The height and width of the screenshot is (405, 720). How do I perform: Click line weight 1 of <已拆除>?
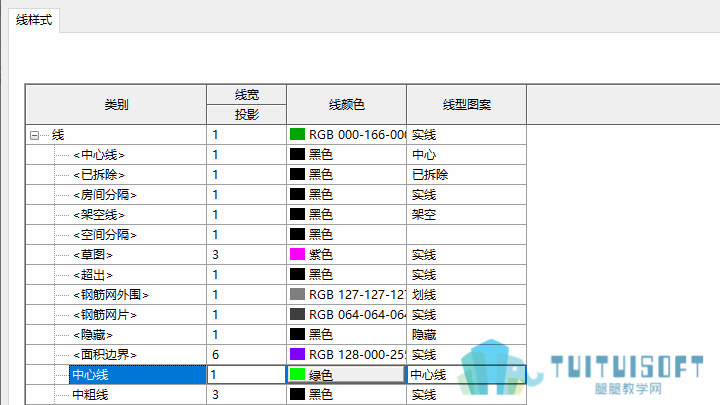pos(247,175)
